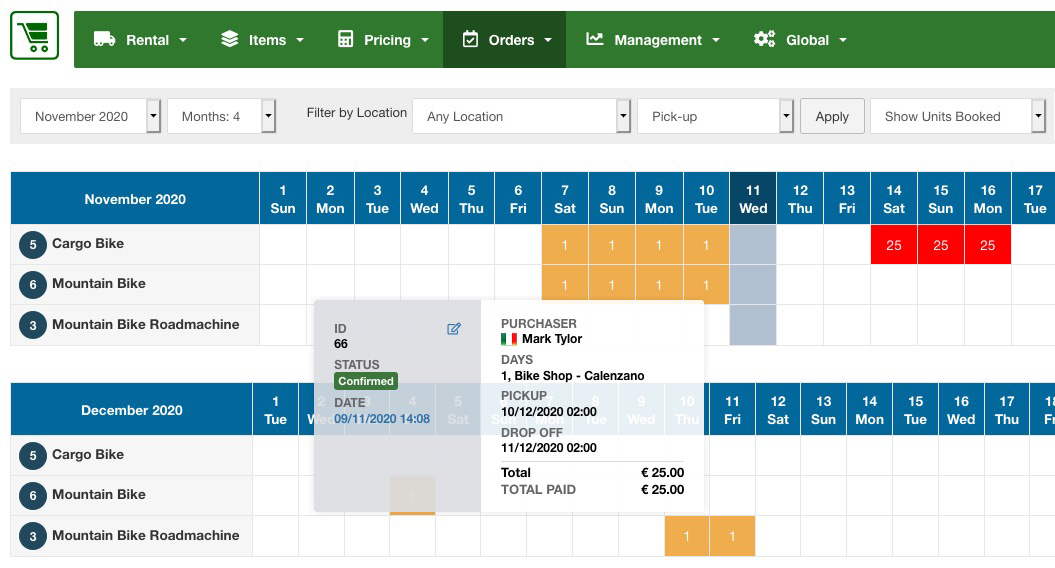Click the Rental truck icon
Image resolution: width=1055 pixels, height=568 pixels.
click(x=104, y=40)
